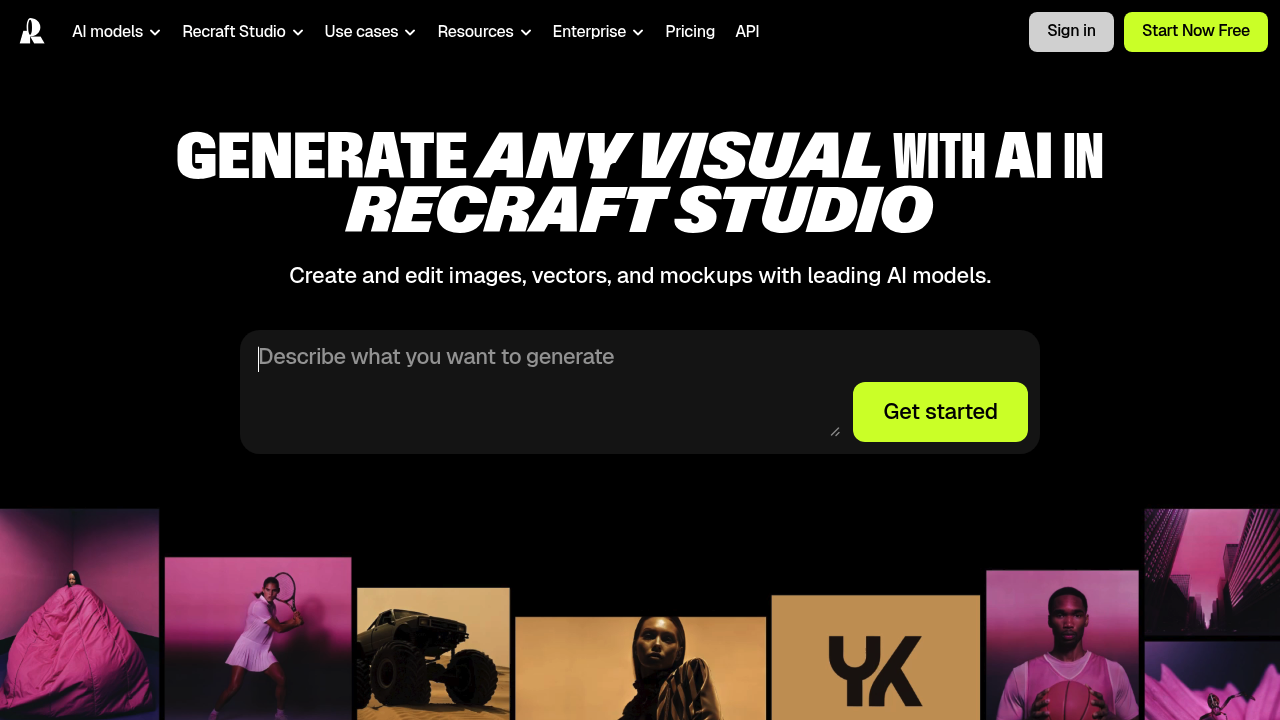The height and width of the screenshot is (720, 1280).
Task: Click the Use cases chevron icon
Action: pyautogui.click(x=411, y=32)
